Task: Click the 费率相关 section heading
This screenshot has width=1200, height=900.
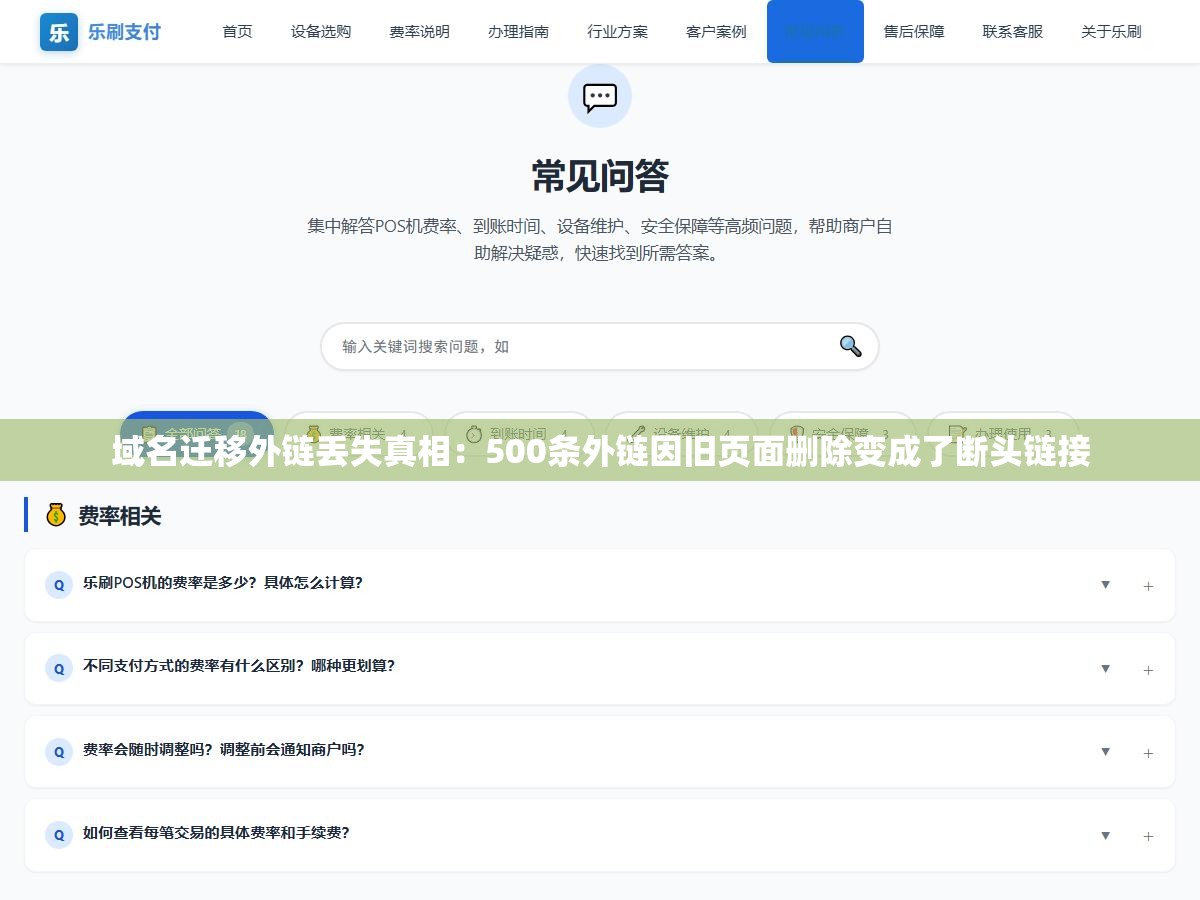Action: [x=120, y=516]
